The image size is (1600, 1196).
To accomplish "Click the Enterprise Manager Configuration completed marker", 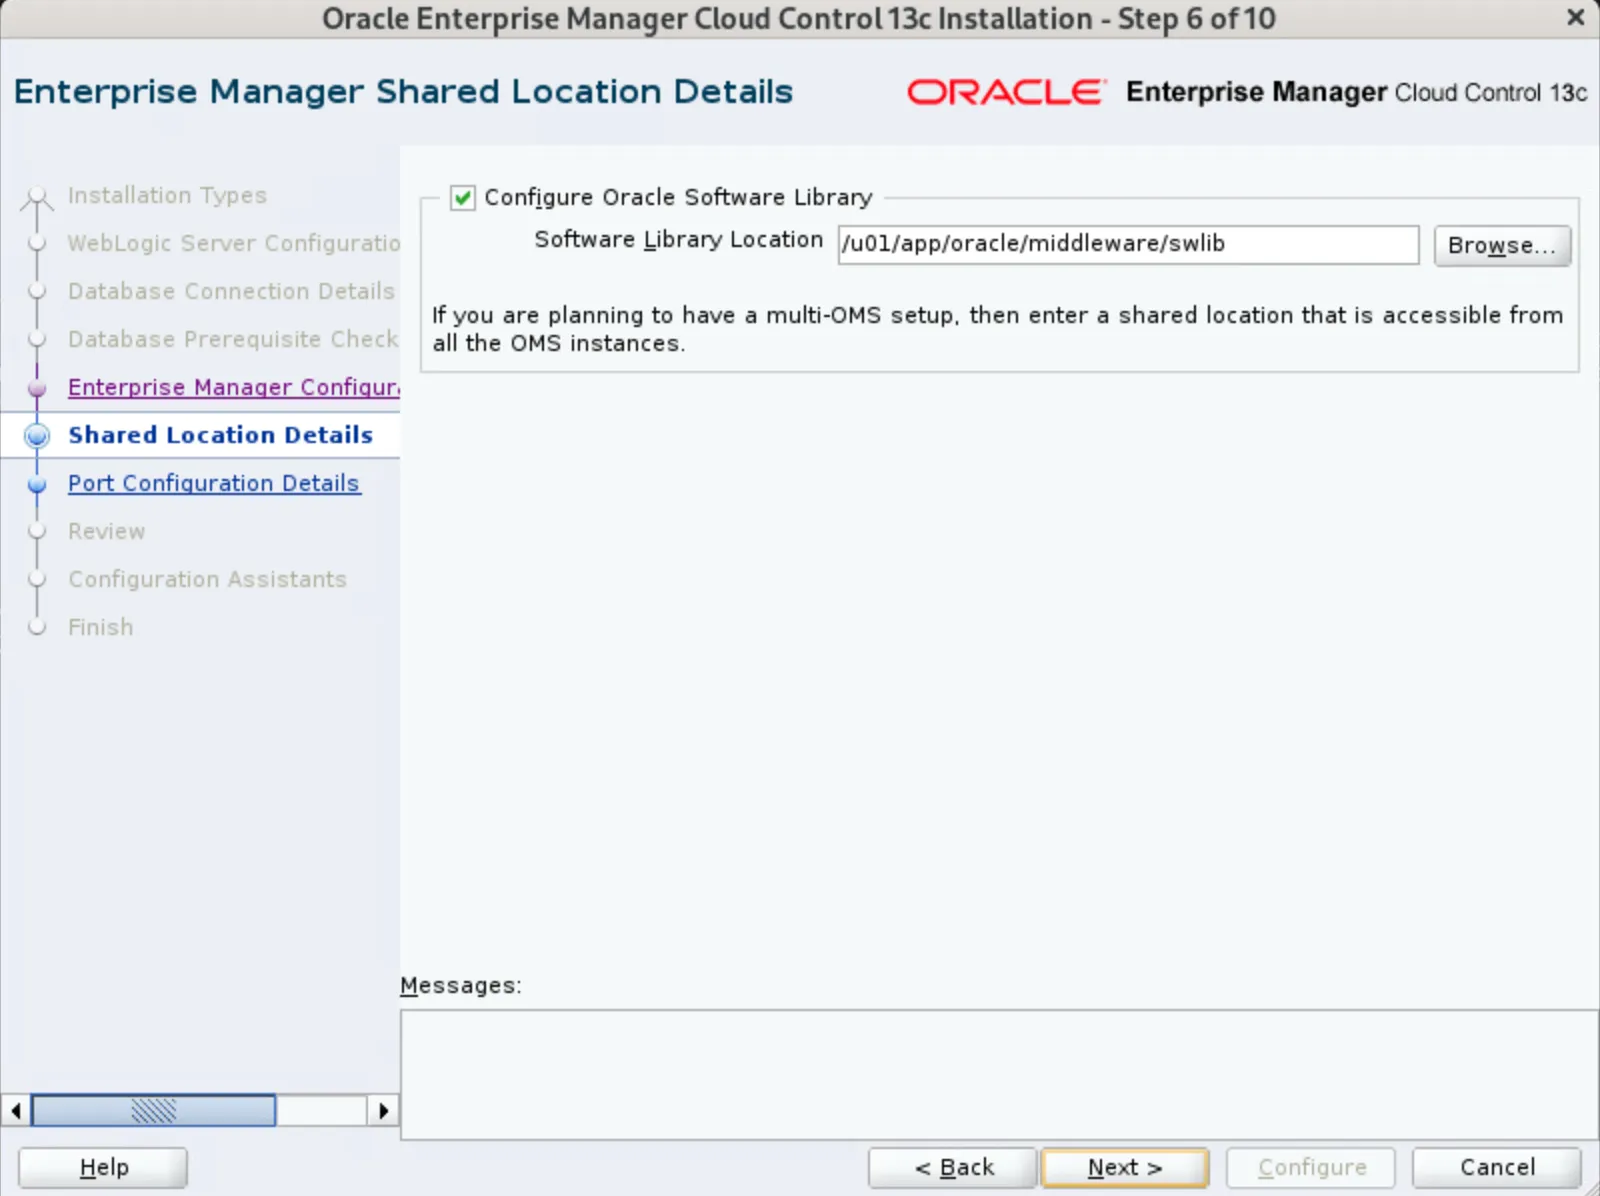I will [x=37, y=388].
